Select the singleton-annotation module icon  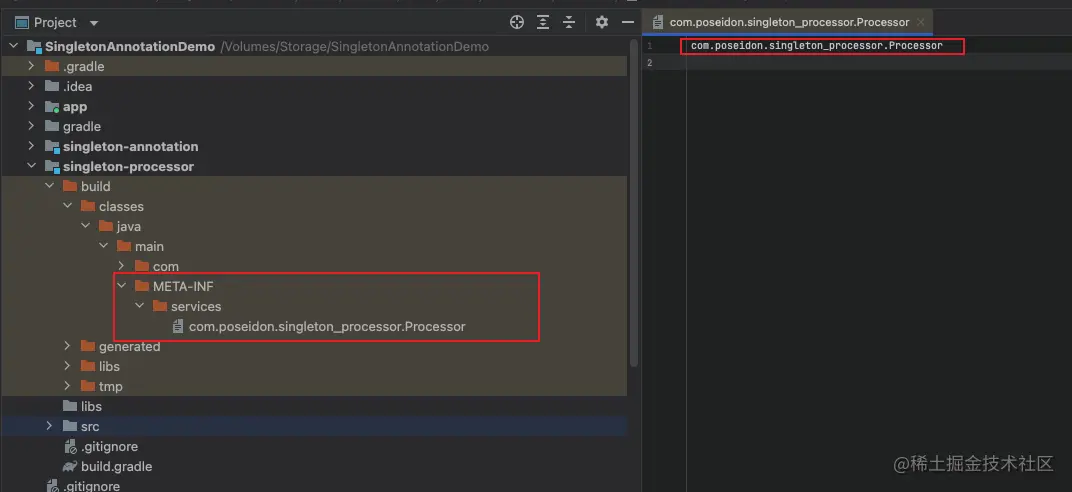[51, 146]
